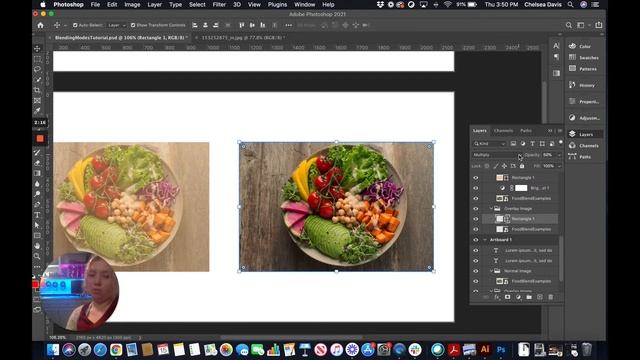
Task: Click the add layer mask icon
Action: pyautogui.click(x=507, y=297)
